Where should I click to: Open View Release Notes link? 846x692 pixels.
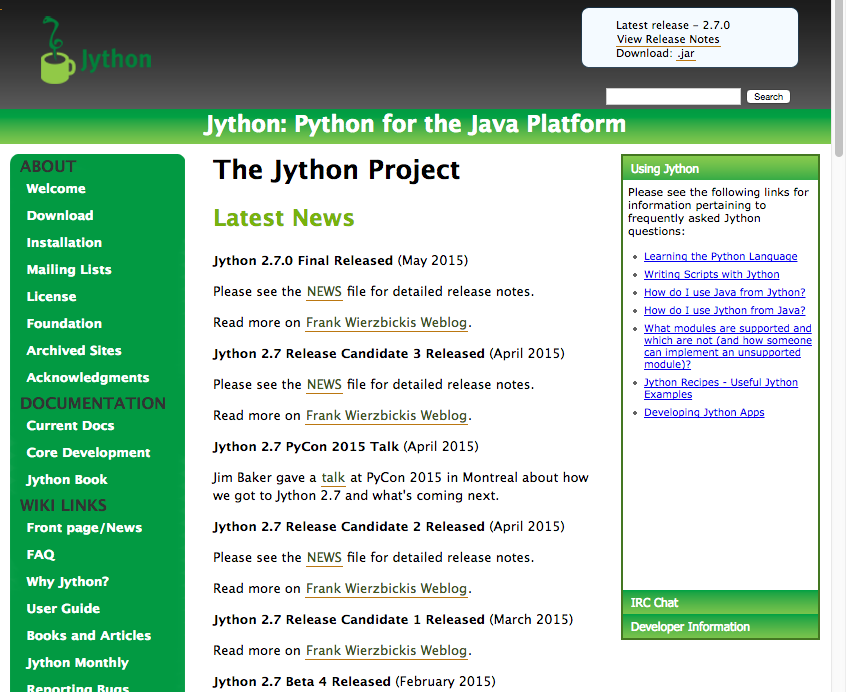[x=668, y=39]
